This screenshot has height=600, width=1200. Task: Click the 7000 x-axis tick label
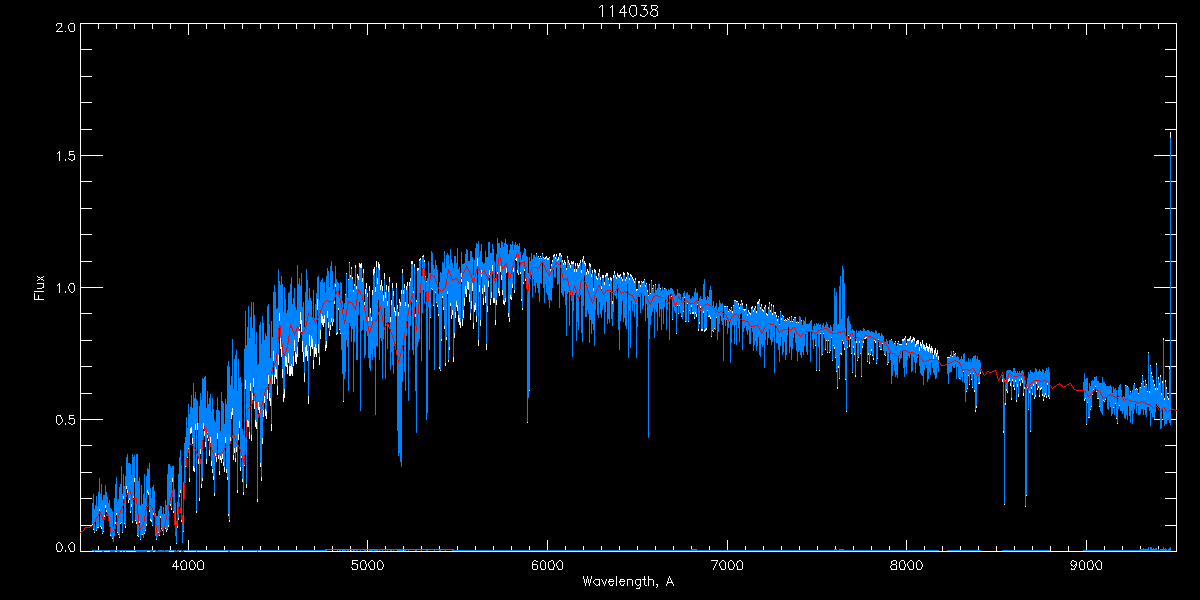pyautogui.click(x=727, y=565)
